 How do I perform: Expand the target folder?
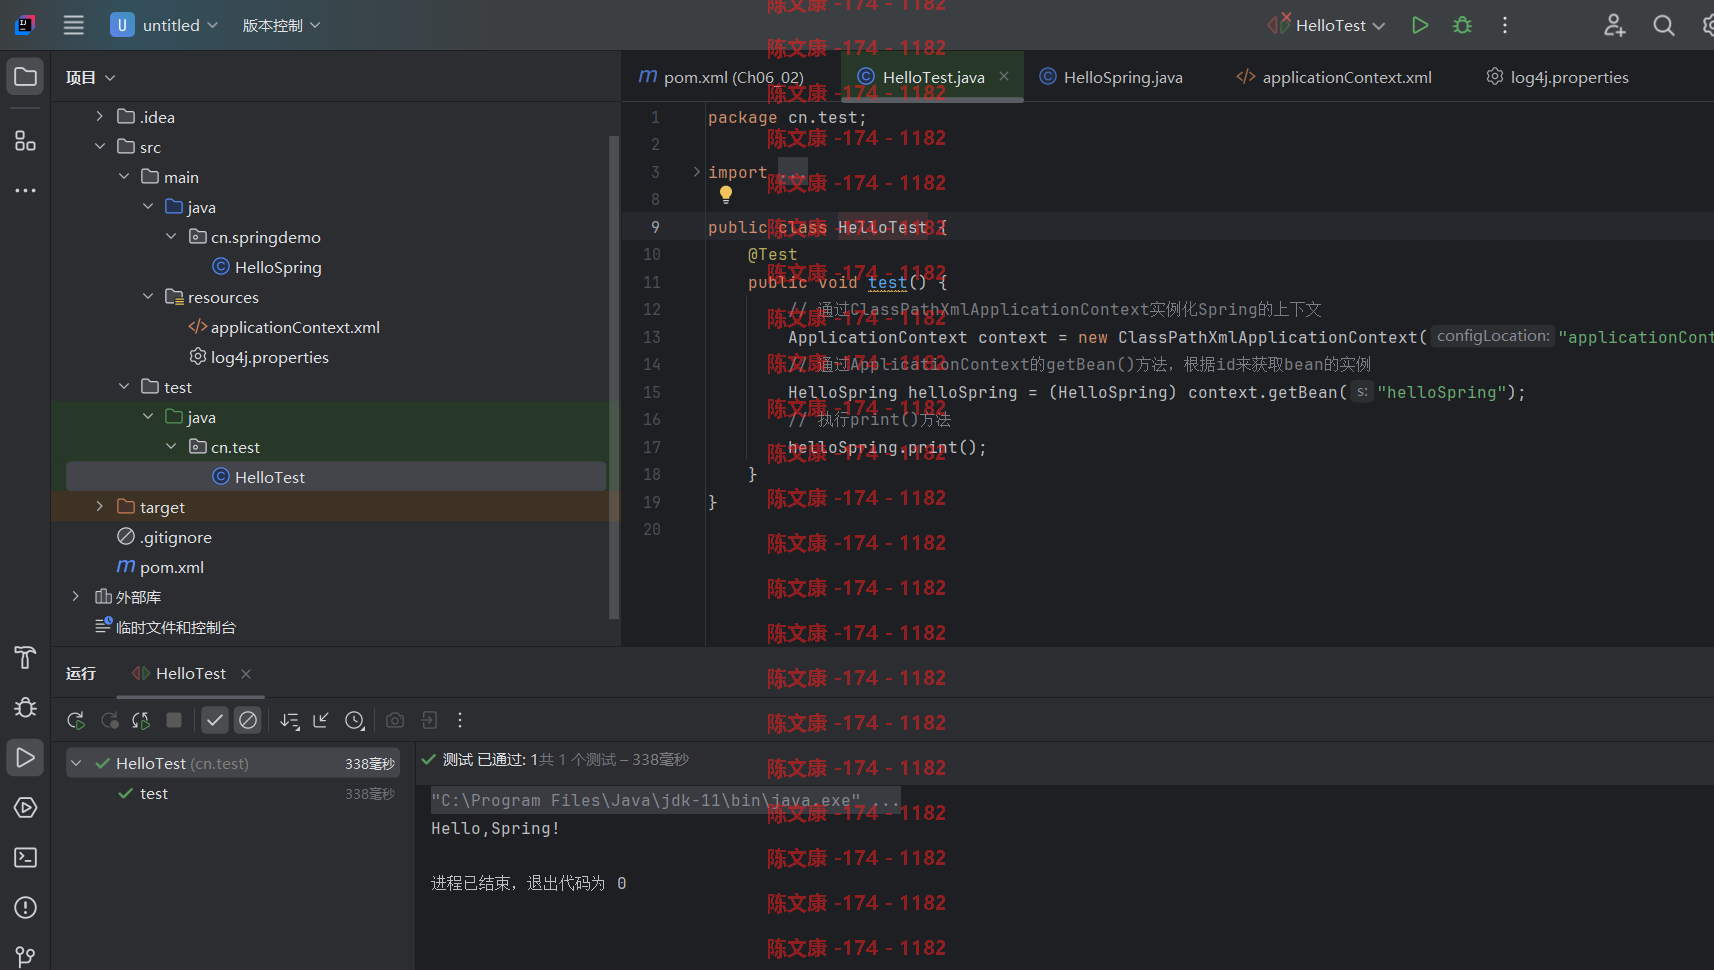100,507
